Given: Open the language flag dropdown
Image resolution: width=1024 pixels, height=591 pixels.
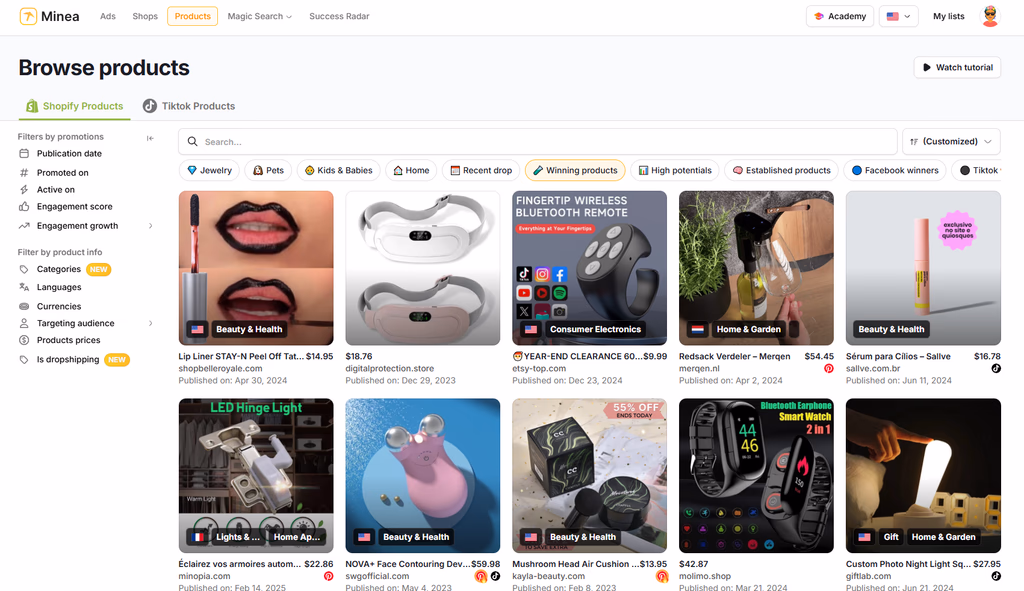Looking at the screenshot, I should [897, 16].
